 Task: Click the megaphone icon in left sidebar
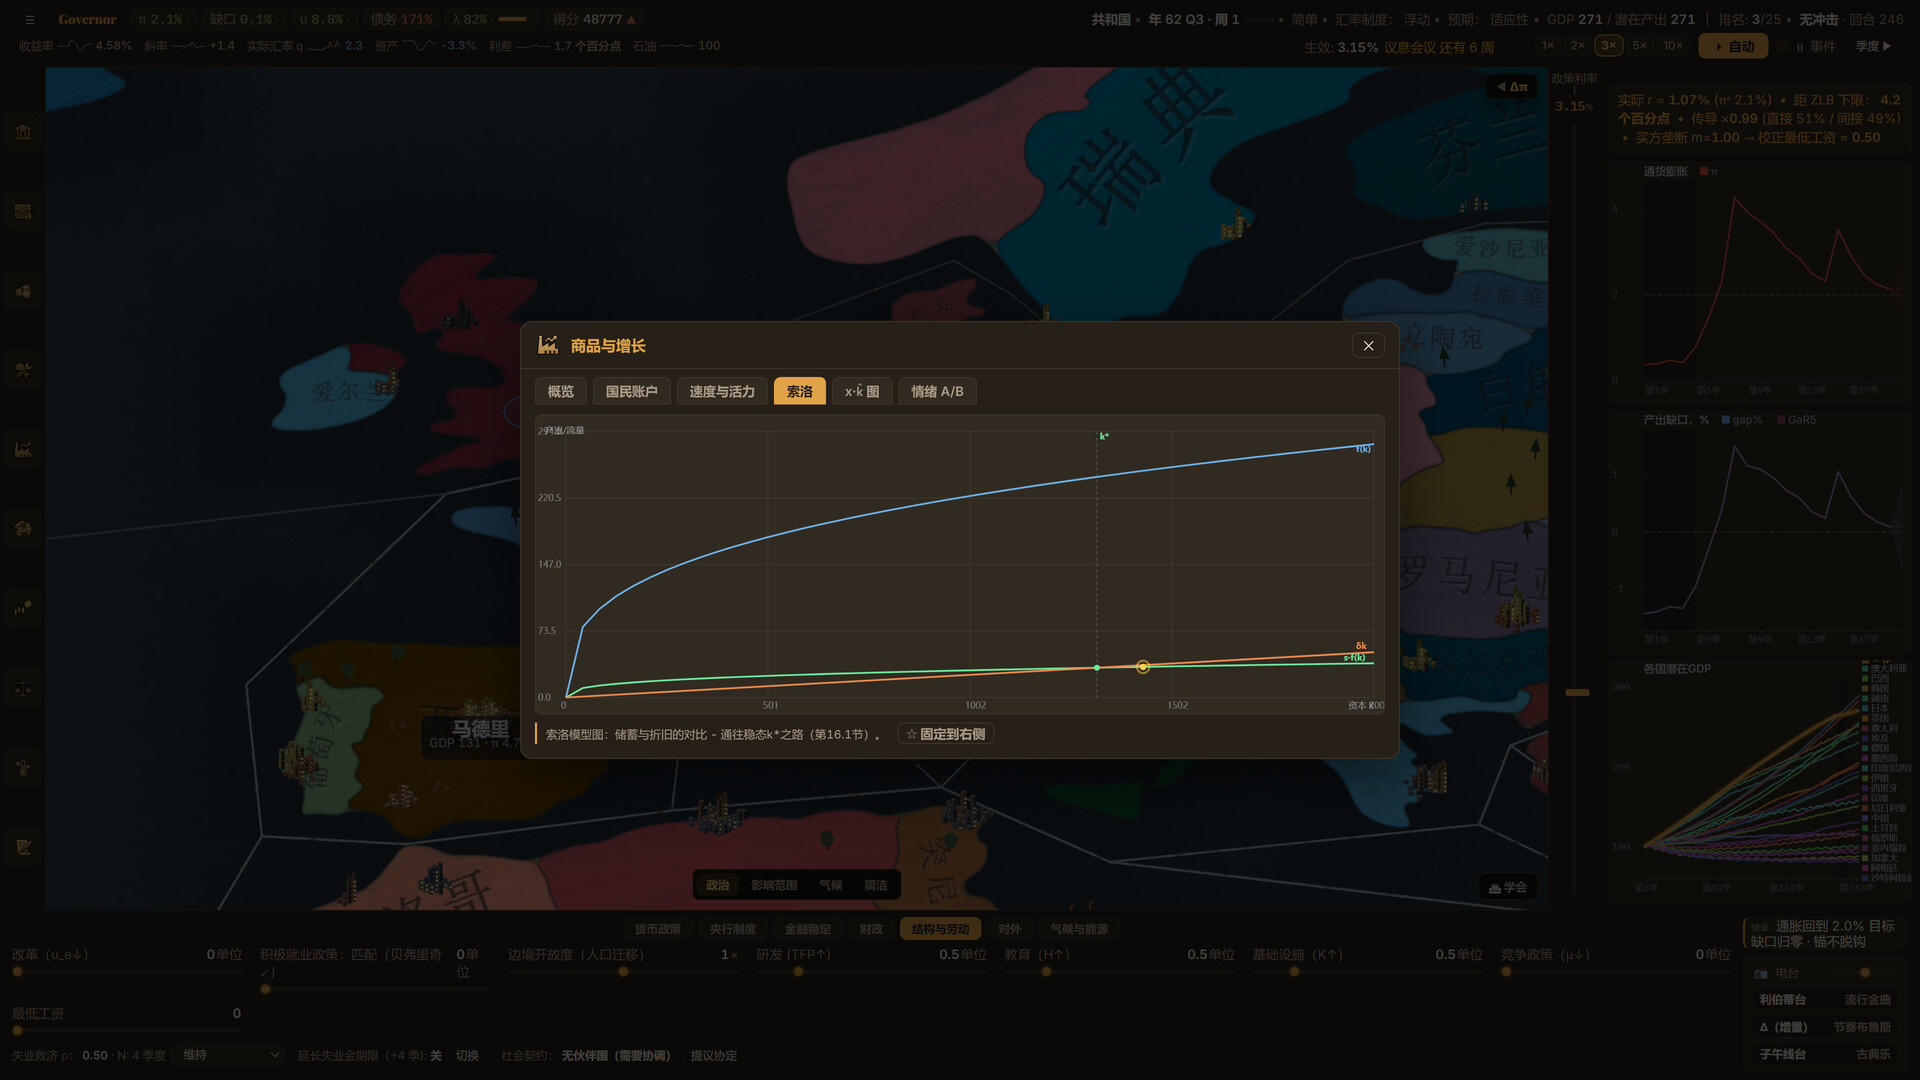coord(23,291)
